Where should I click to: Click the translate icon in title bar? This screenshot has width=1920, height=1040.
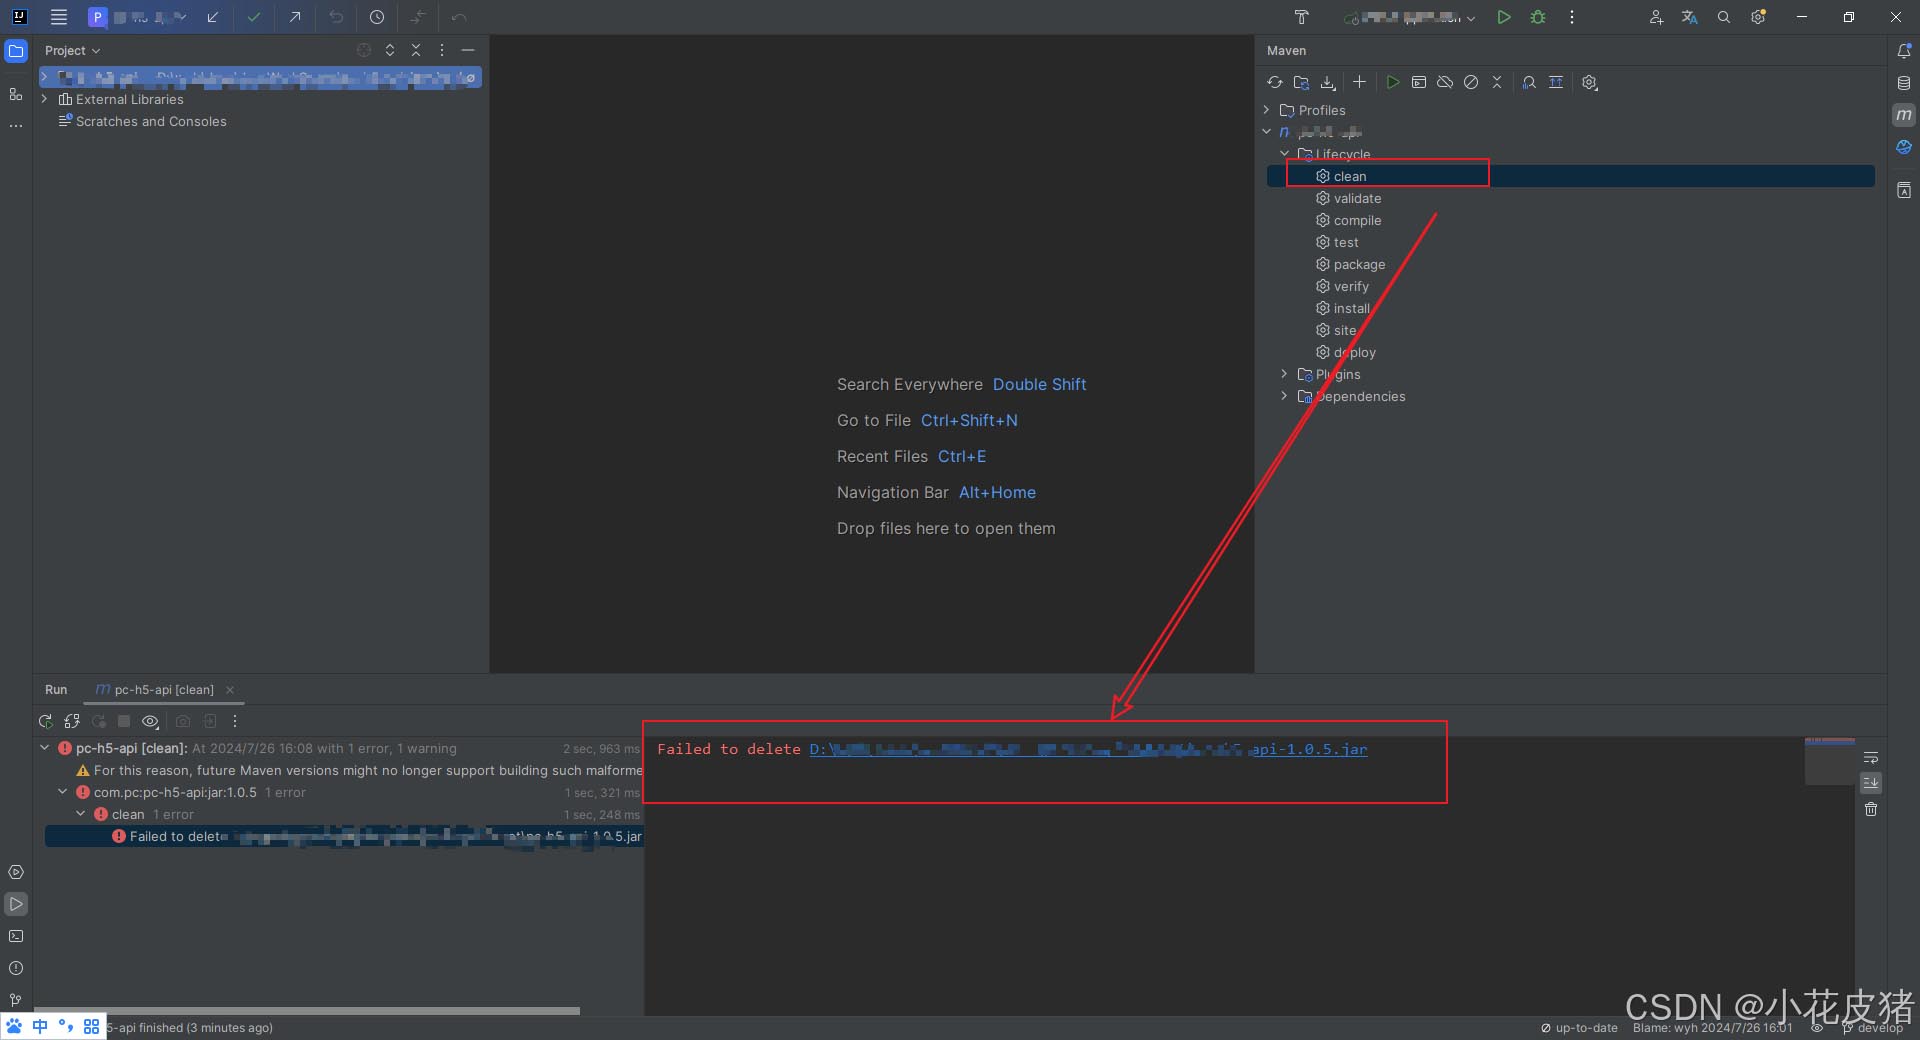[x=1690, y=17]
